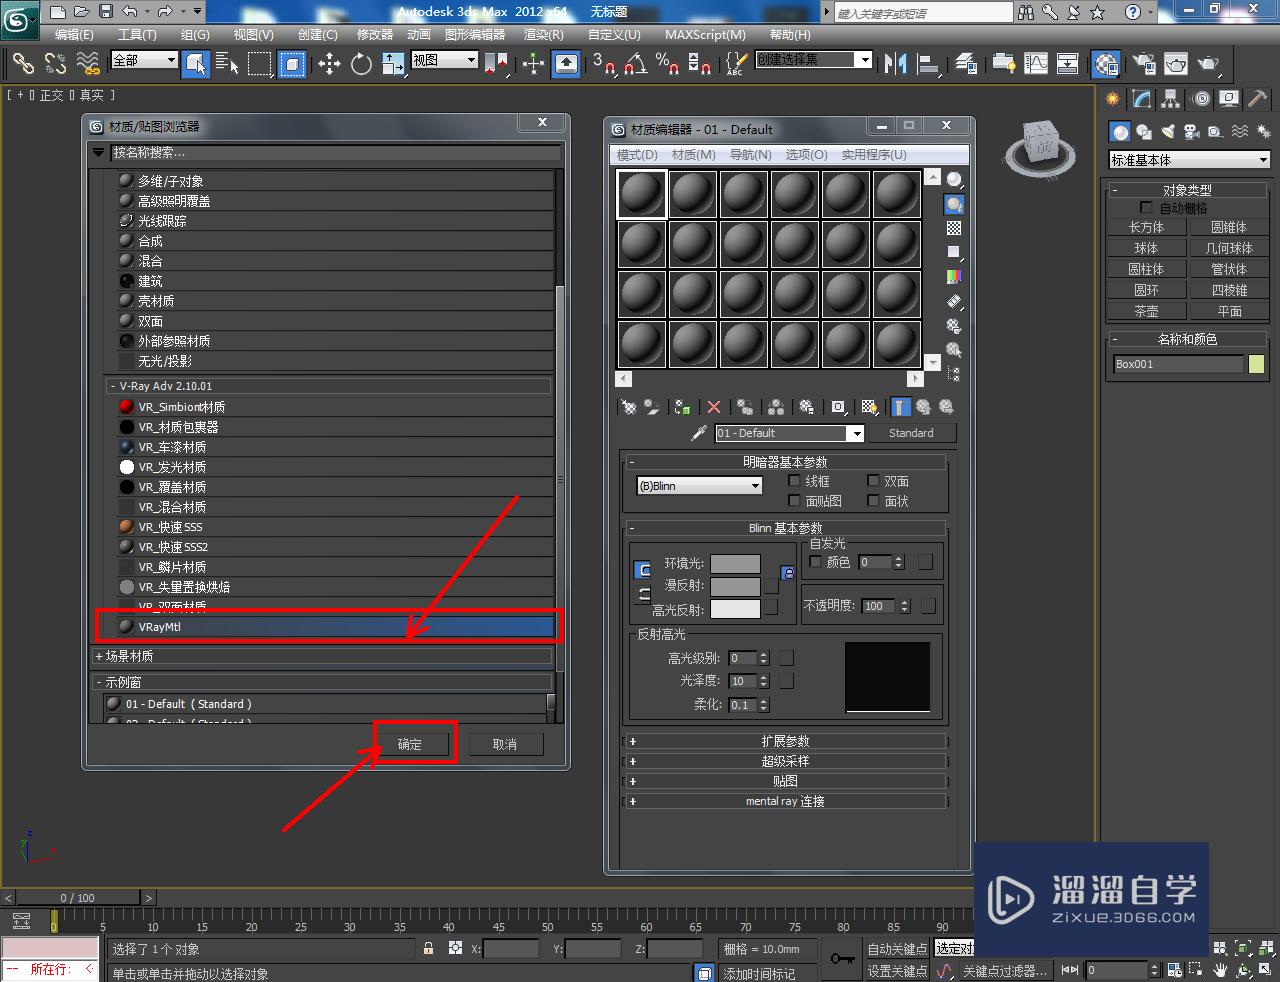The width and height of the screenshot is (1280, 982).
Task: Click the 按名称搜索 search field
Action: (335, 152)
